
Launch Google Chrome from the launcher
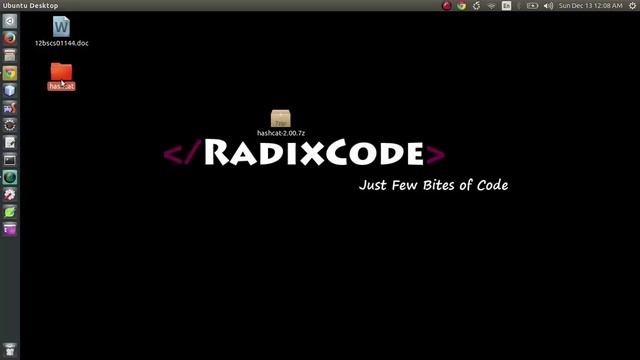pyautogui.click(x=10, y=73)
